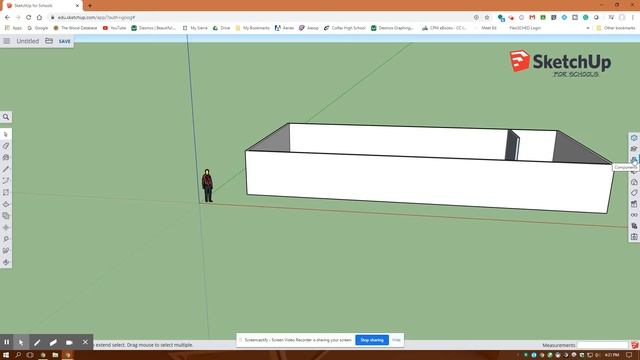Select the Line pencil tool
The height and width of the screenshot is (360, 640).
(6, 169)
